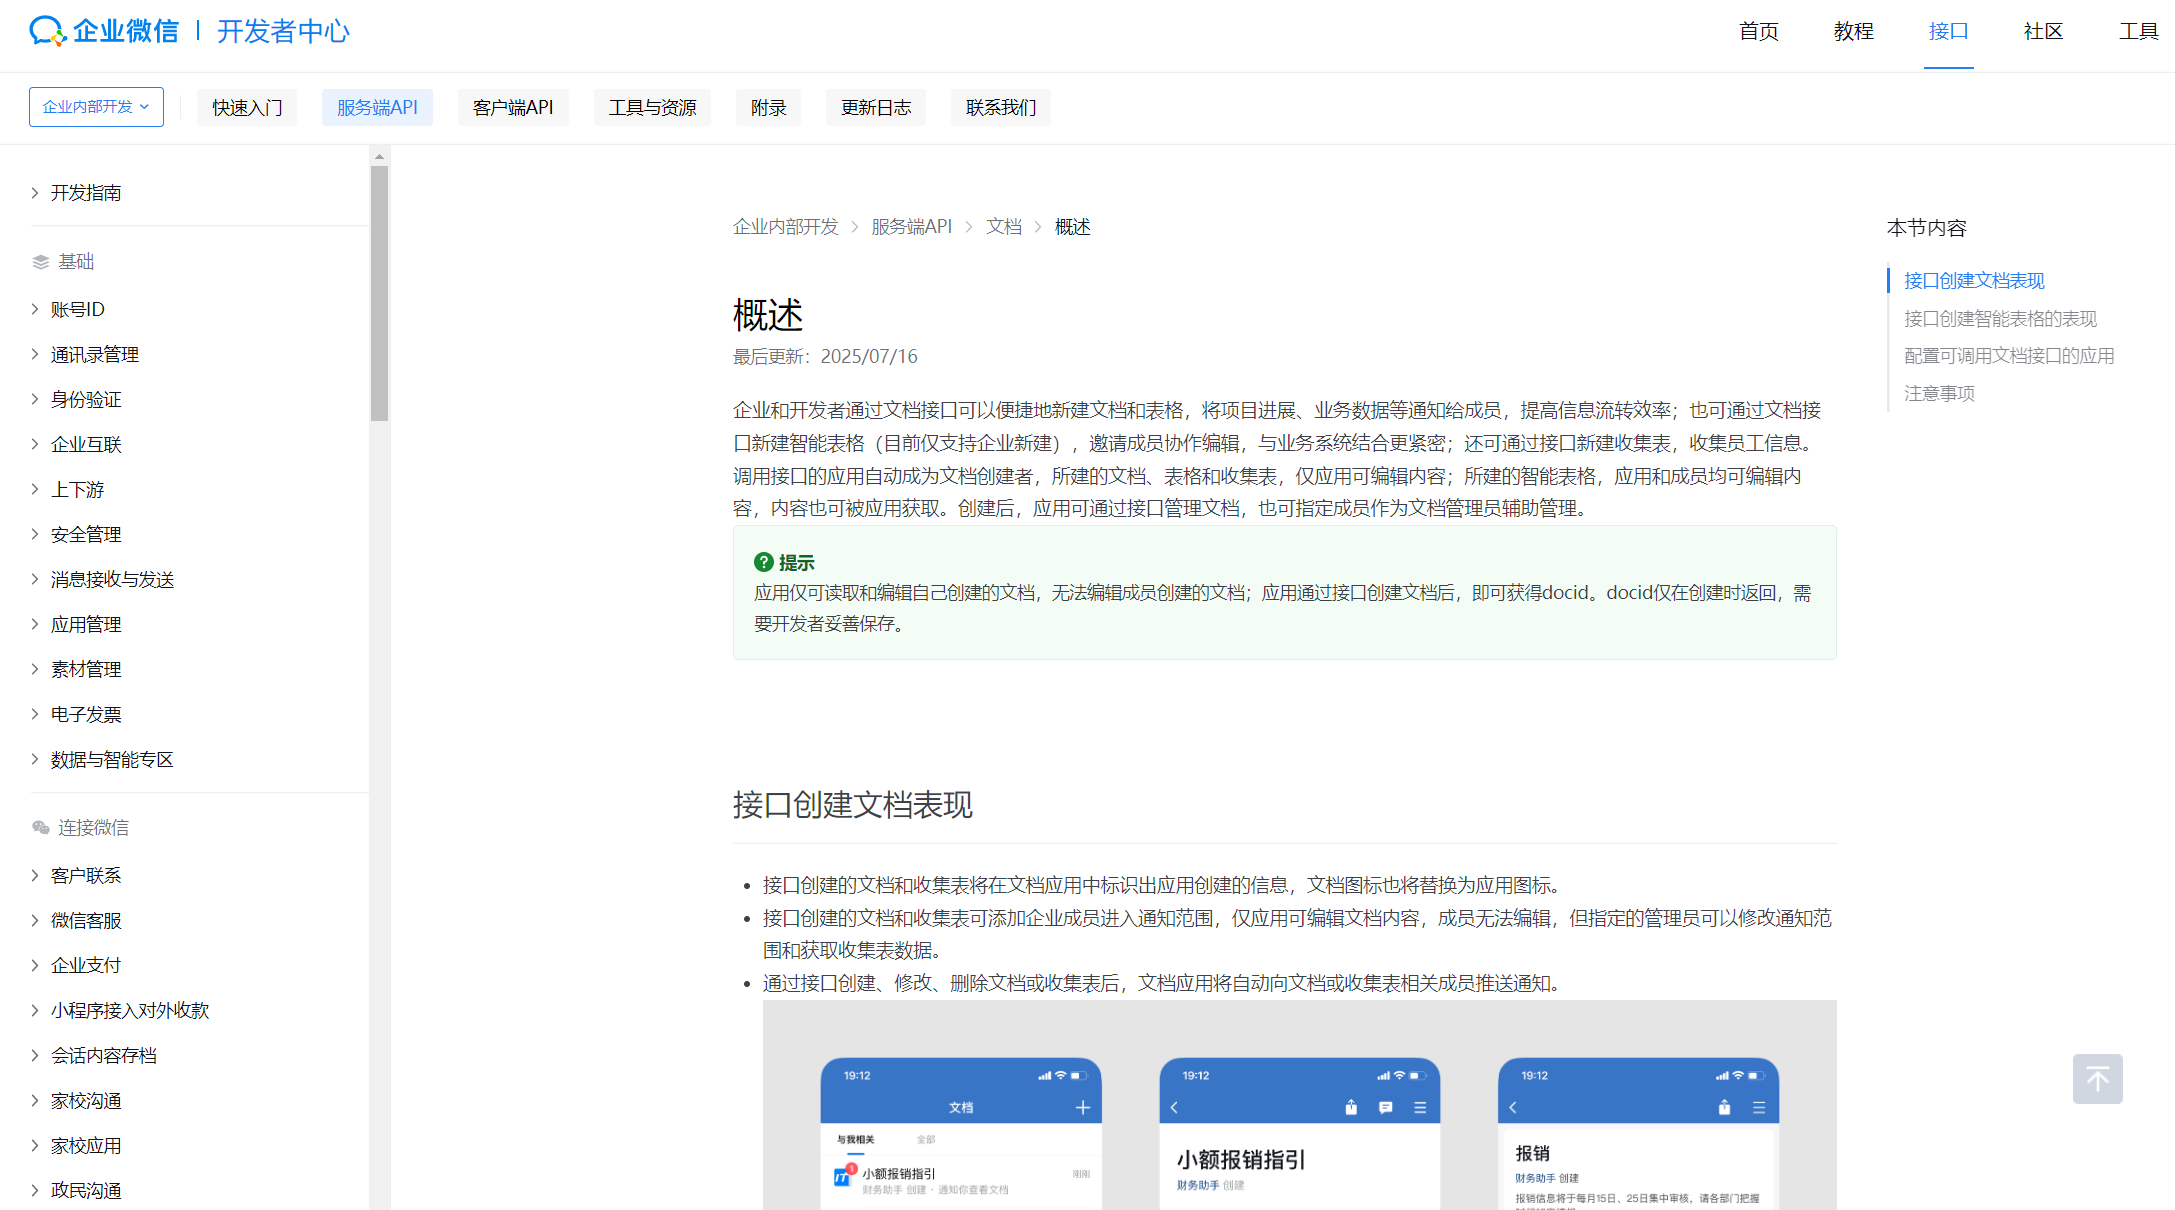Open the 教程 top navigation item
Screen dimensions: 2175x1210
pos(1853,32)
